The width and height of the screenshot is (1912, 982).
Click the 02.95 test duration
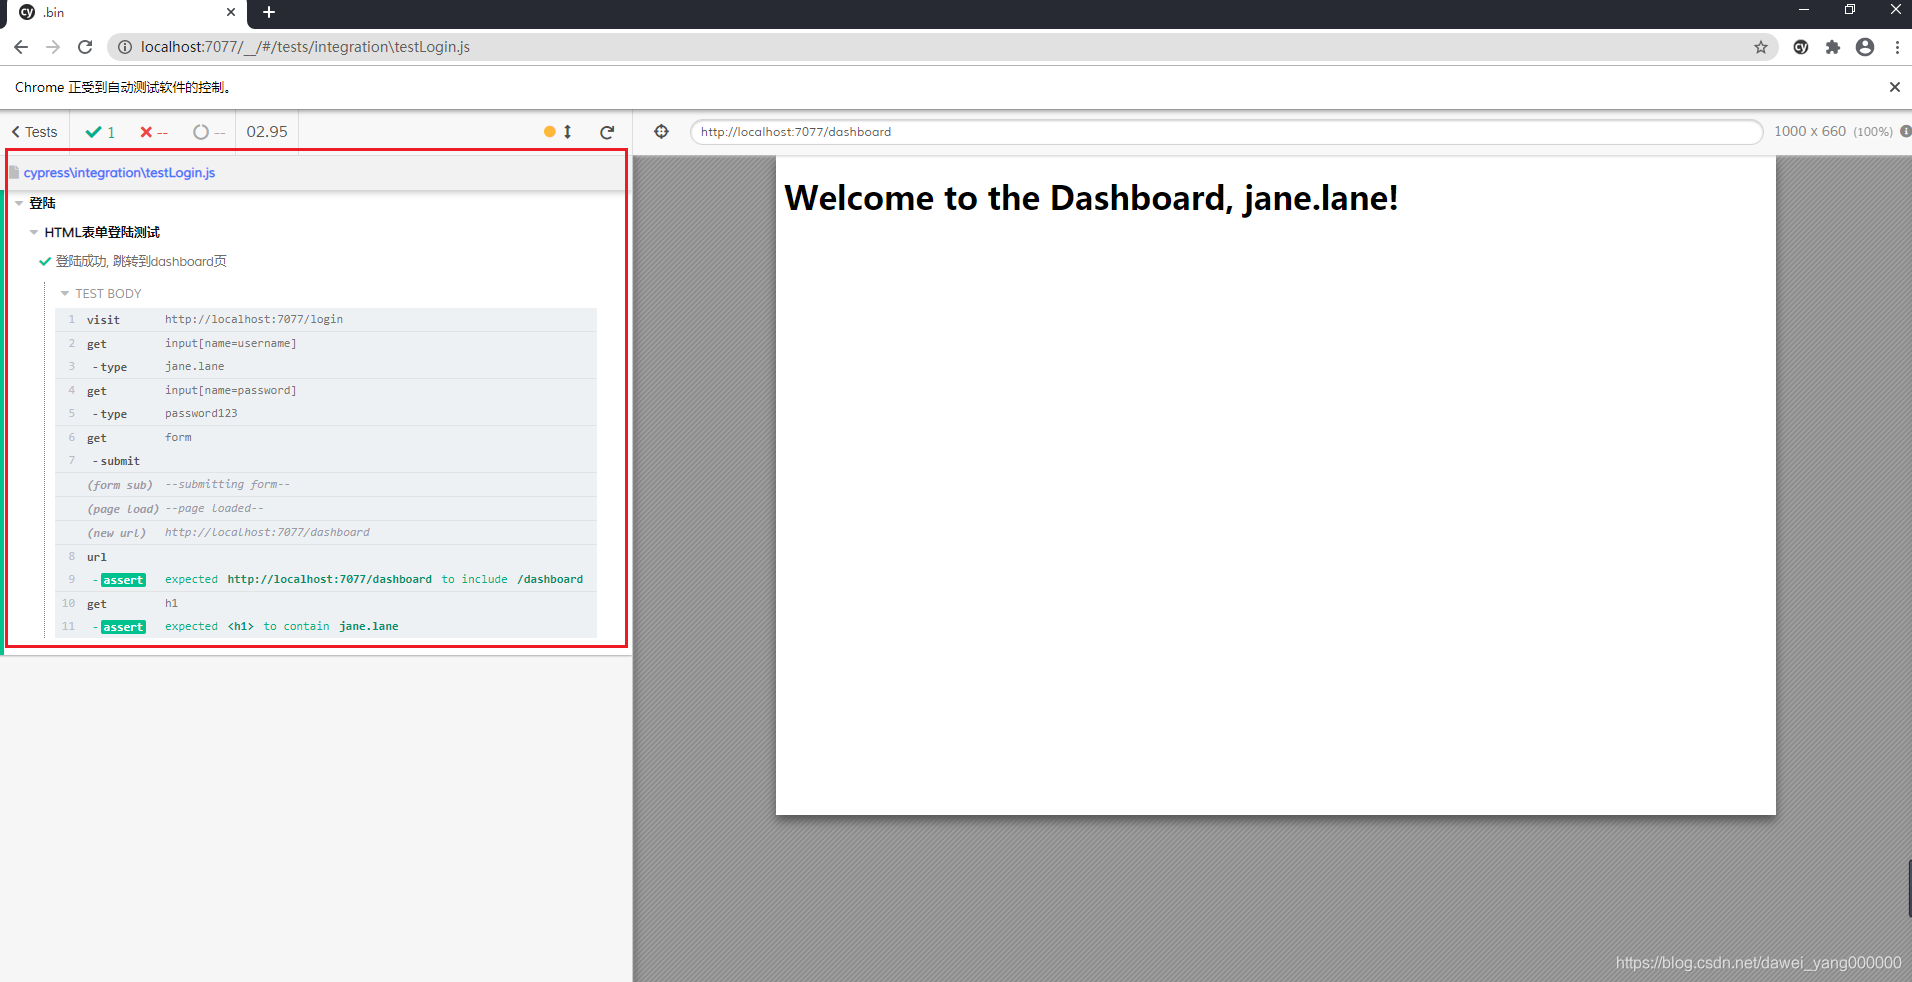coord(267,132)
